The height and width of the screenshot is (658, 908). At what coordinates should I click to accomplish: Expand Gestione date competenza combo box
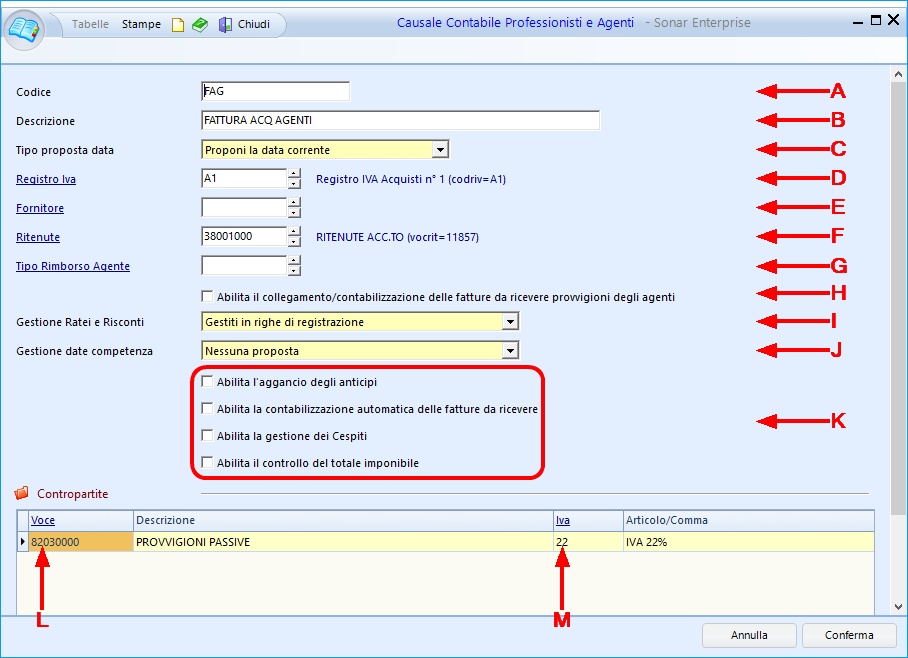pos(510,351)
